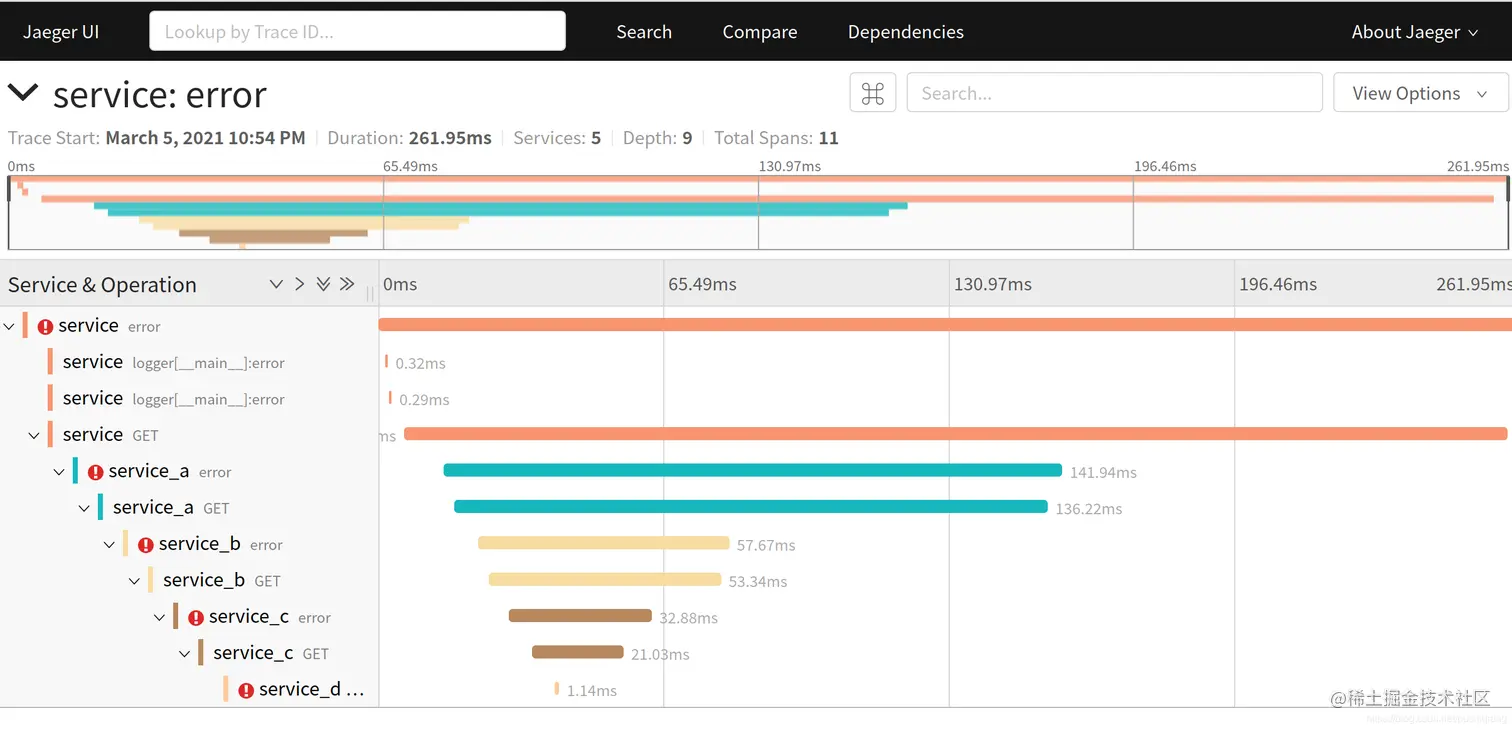Collapse the service_c GET span
Screen dimensions: 1512x730
185,654
